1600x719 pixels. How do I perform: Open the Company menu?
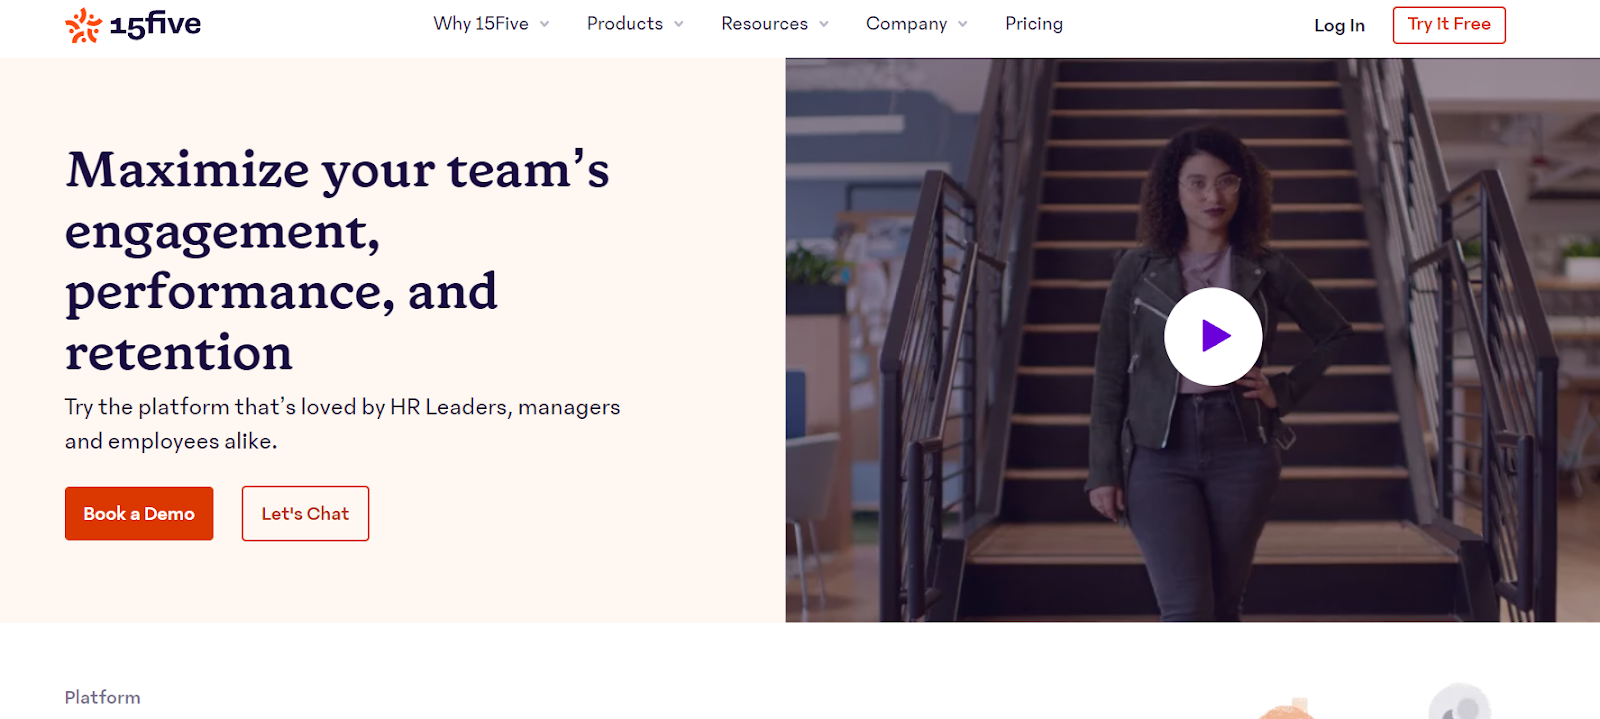[x=906, y=24]
